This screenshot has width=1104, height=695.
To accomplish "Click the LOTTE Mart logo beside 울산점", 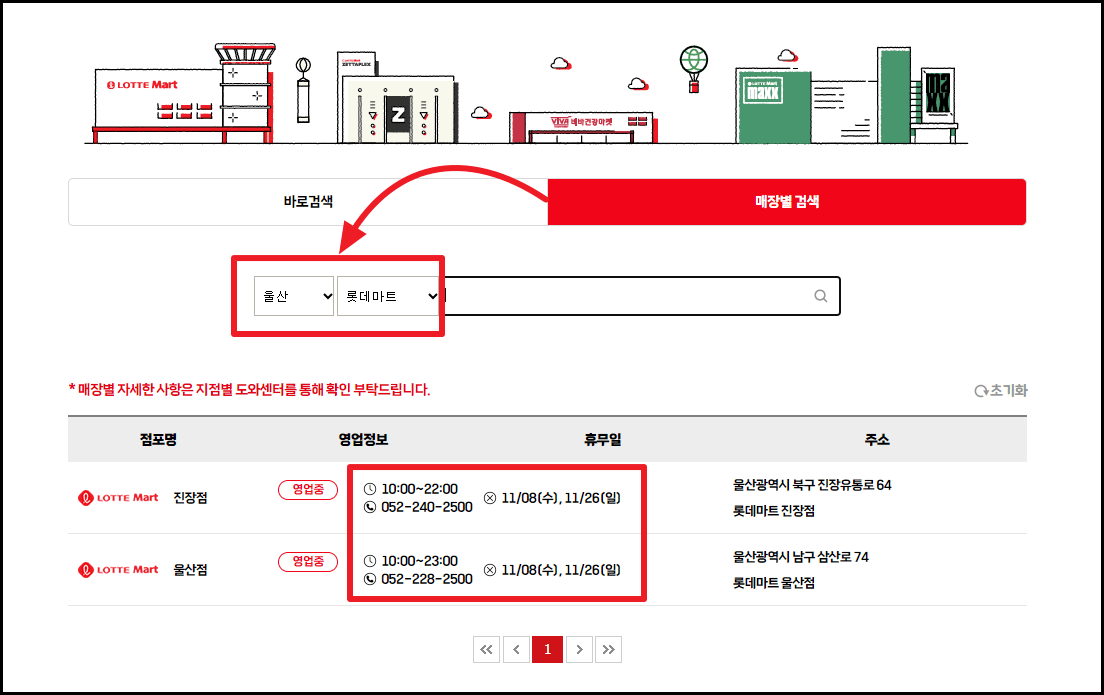I will coord(117,569).
